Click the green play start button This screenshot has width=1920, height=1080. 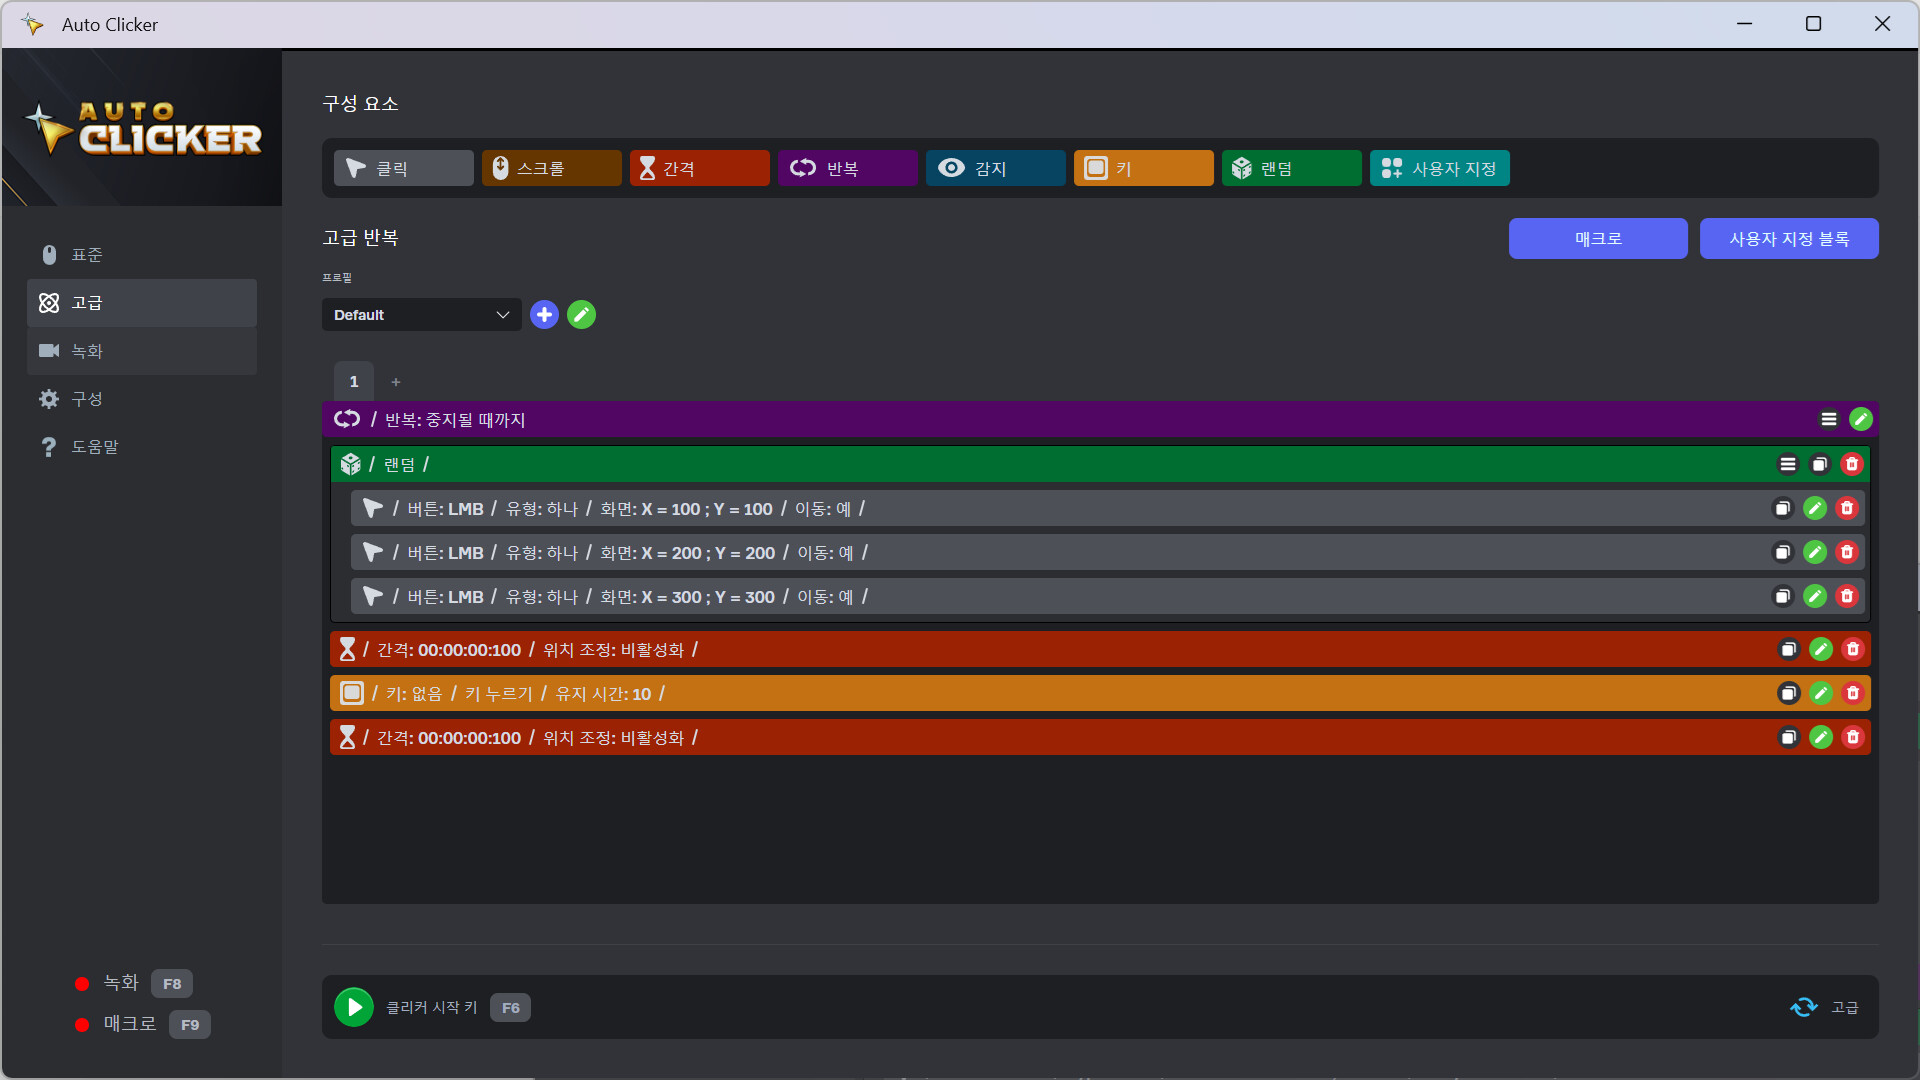point(354,1007)
